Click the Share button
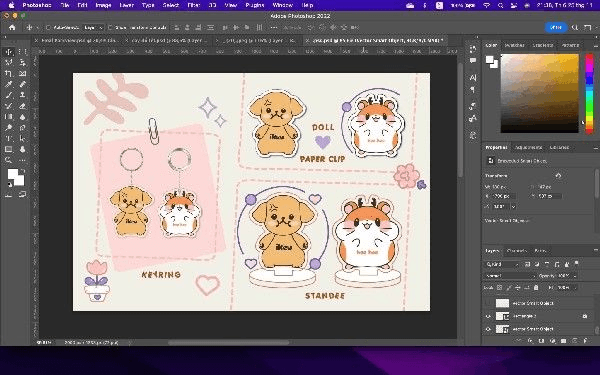The width and height of the screenshot is (600, 375). (556, 28)
